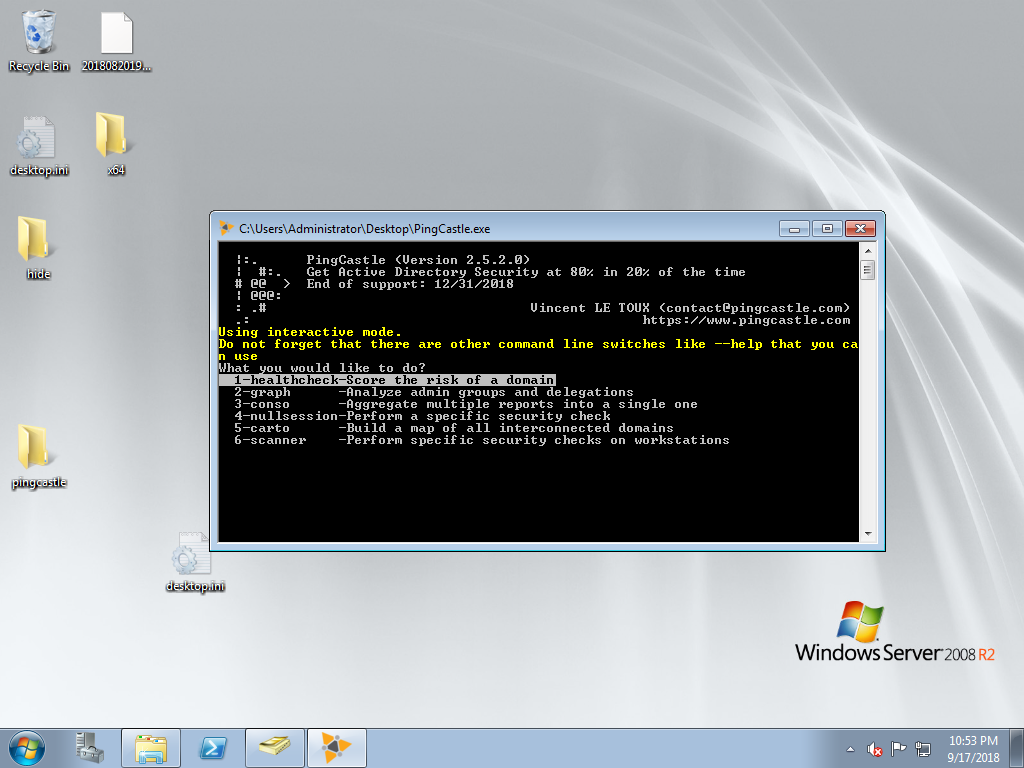Launch Server Manager from the taskbar
The width and height of the screenshot is (1024, 768).
89,747
